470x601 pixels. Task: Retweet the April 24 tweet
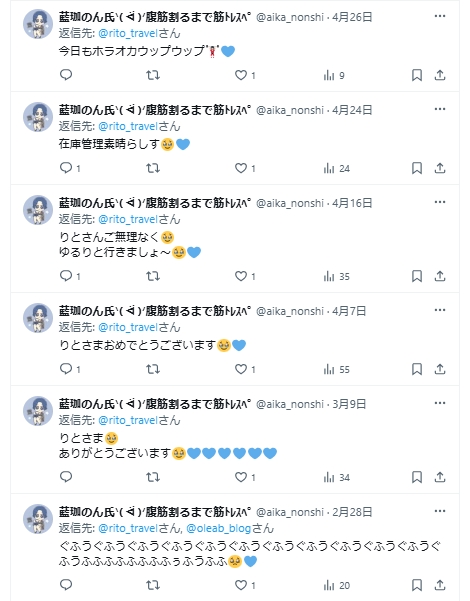153,168
